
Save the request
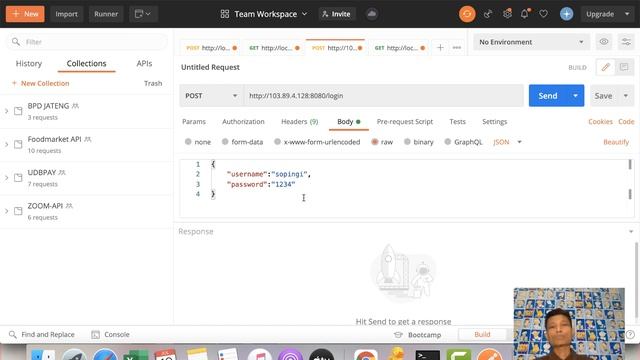click(603, 96)
